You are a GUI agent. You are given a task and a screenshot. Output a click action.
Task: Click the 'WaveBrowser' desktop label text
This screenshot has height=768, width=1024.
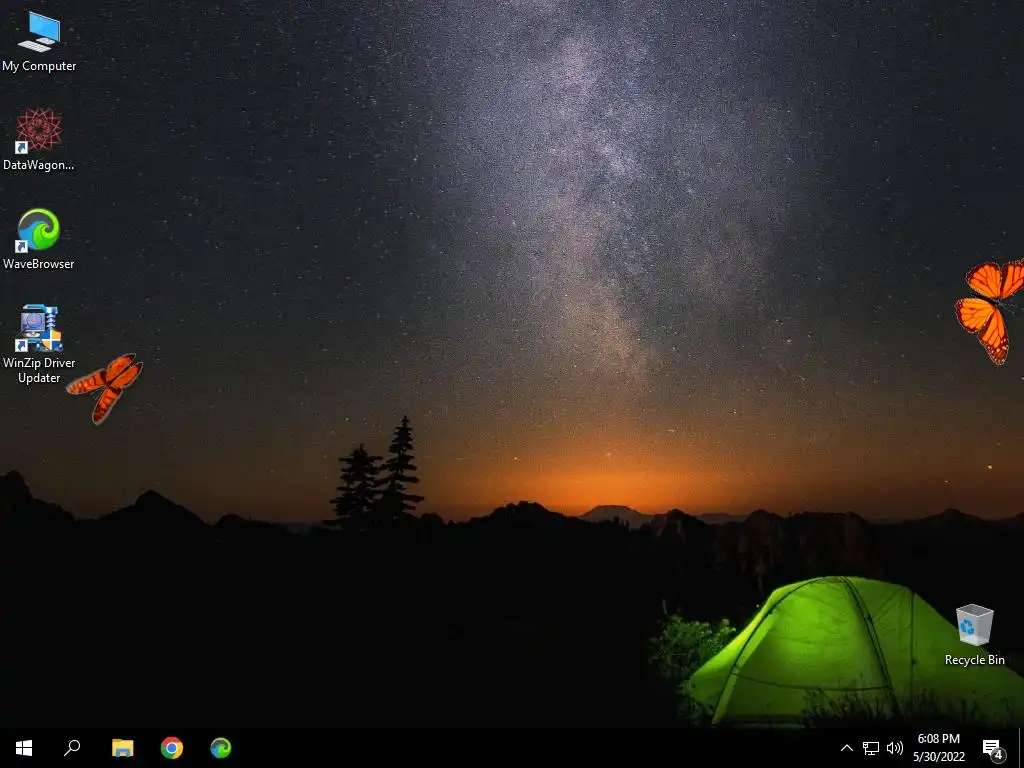tap(39, 264)
